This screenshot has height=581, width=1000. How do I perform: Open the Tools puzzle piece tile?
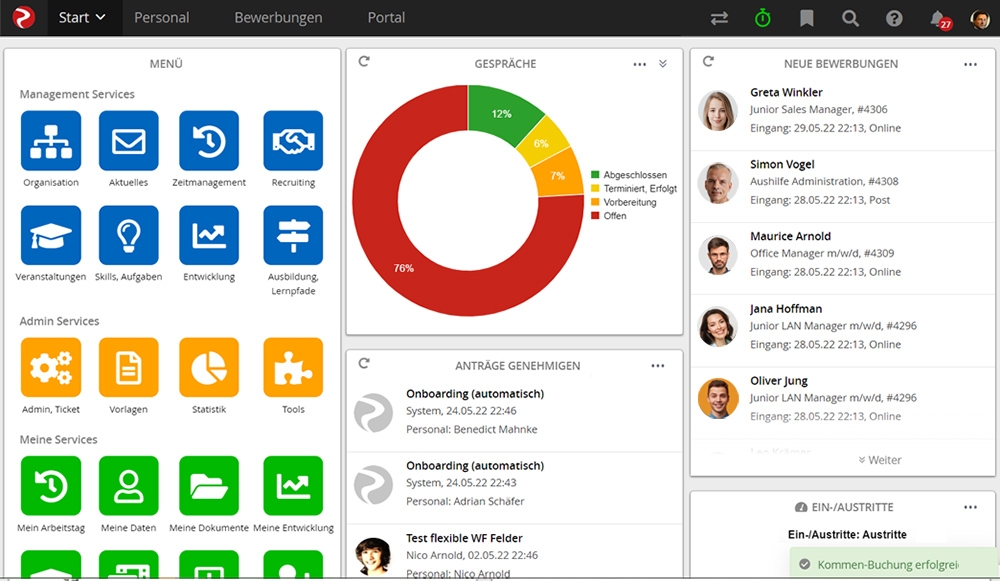pos(293,367)
